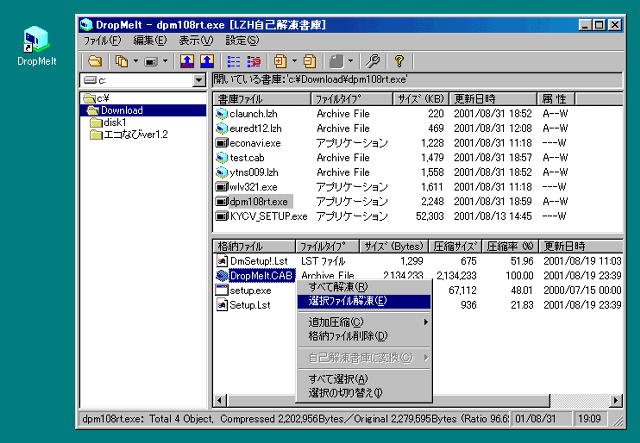Open the dropdown beside the grayed-out dark page icon
The width and height of the screenshot is (640, 443).
[x=351, y=61]
